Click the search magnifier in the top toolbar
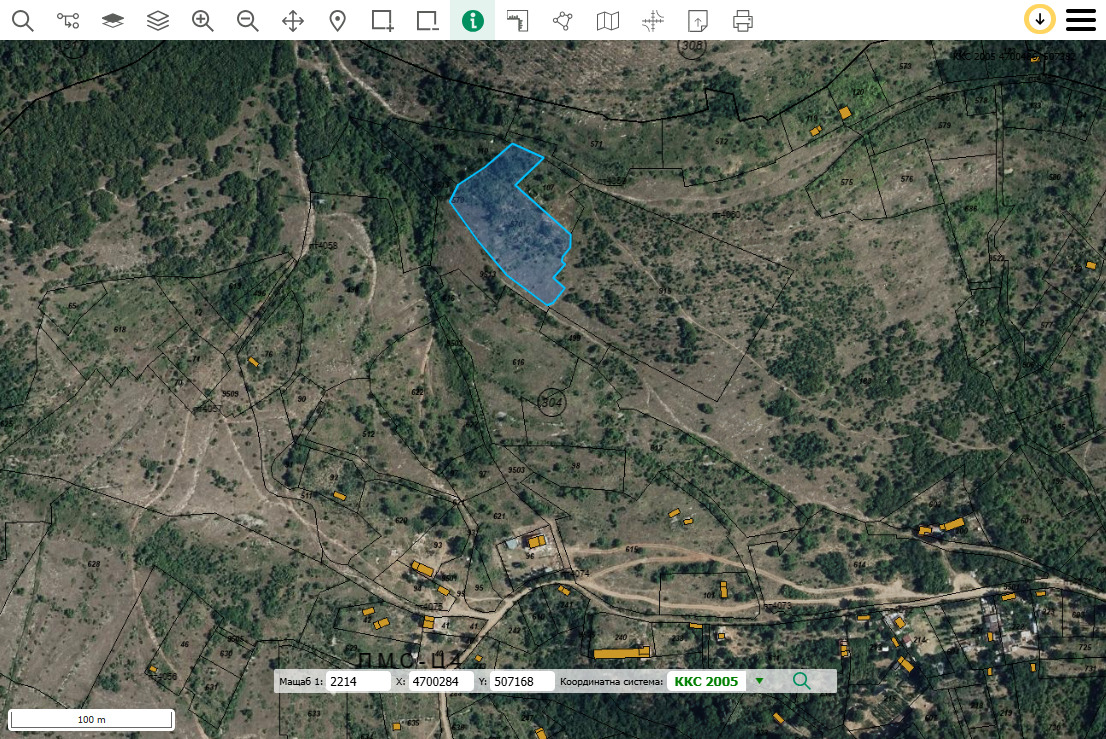The width and height of the screenshot is (1106, 739). click(23, 20)
